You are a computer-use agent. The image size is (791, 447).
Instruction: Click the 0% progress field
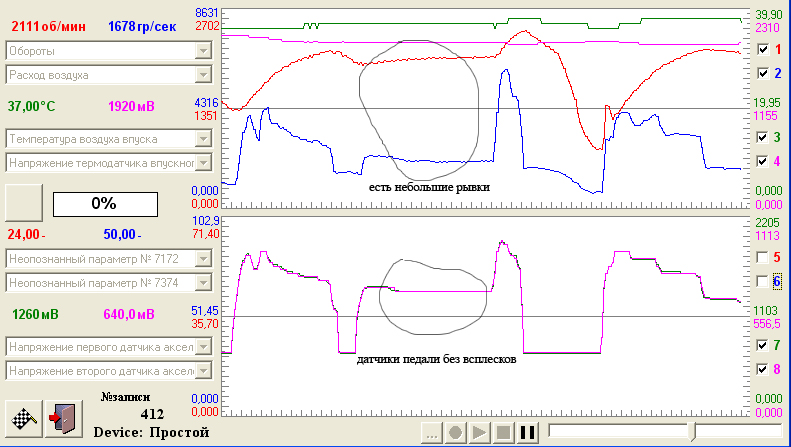[x=105, y=204]
